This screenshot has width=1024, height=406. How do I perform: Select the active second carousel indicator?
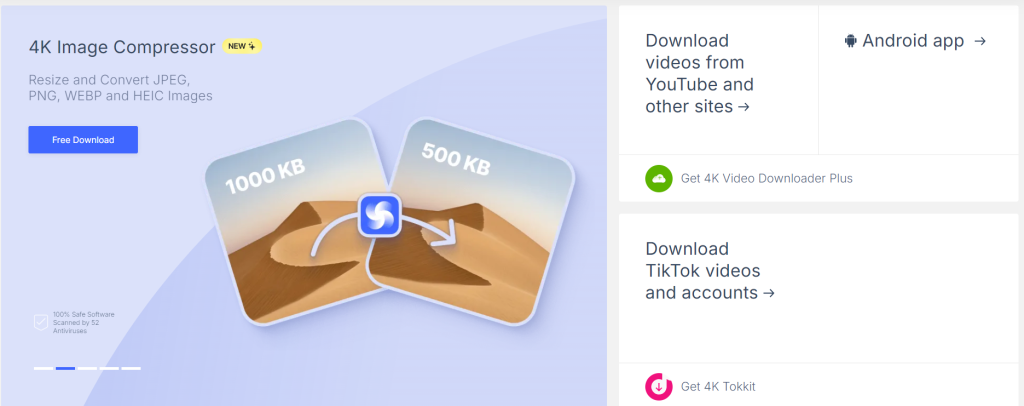click(65, 368)
